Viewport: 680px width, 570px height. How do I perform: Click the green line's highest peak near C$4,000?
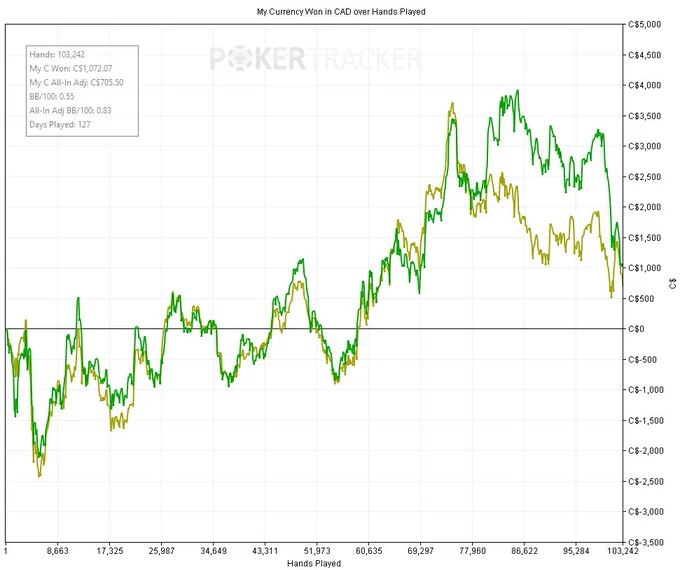tap(517, 91)
